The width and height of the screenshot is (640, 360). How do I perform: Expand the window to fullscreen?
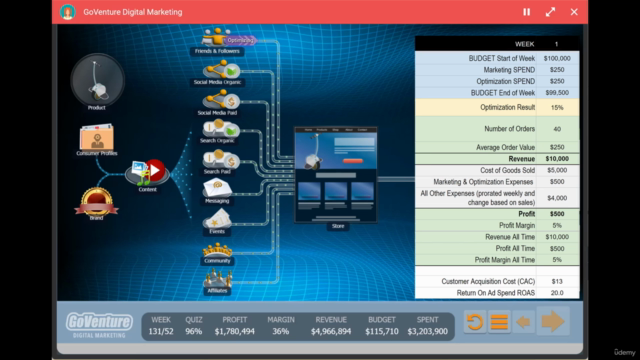tap(550, 12)
